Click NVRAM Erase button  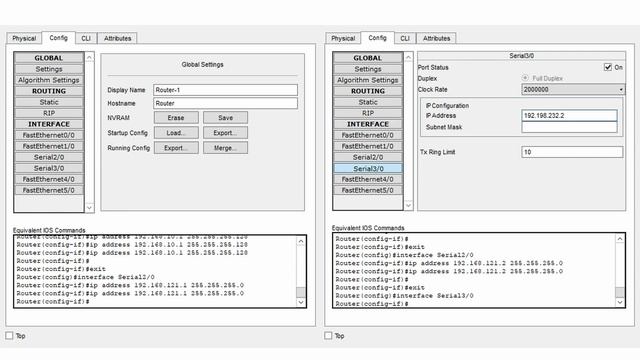tap(176, 118)
